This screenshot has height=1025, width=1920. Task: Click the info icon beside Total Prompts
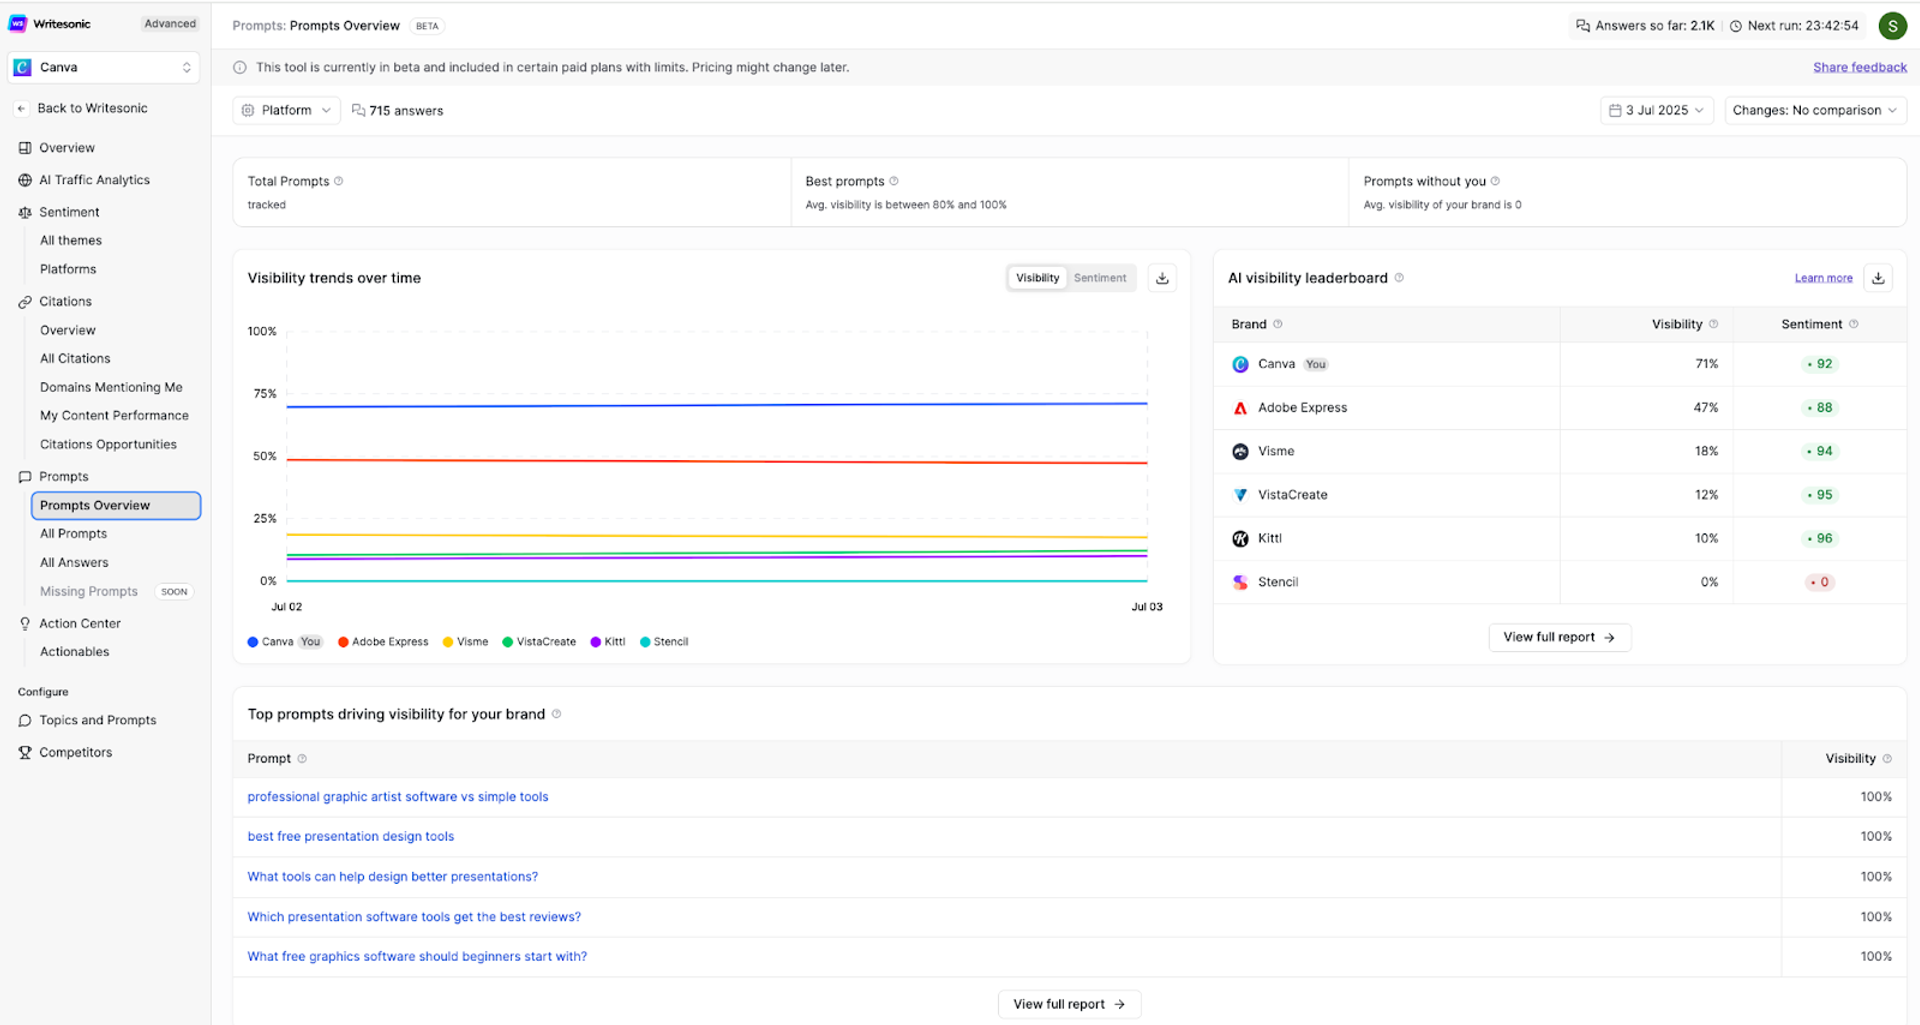point(338,181)
